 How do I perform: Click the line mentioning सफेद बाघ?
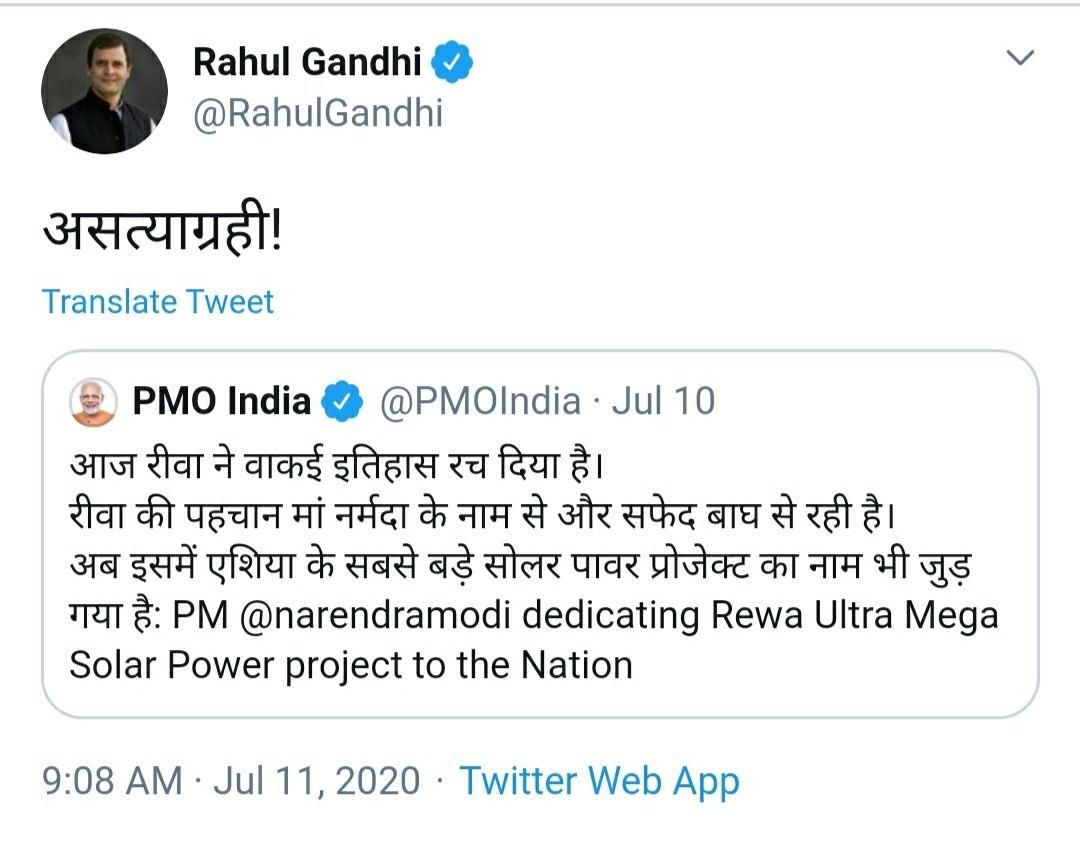point(480,517)
